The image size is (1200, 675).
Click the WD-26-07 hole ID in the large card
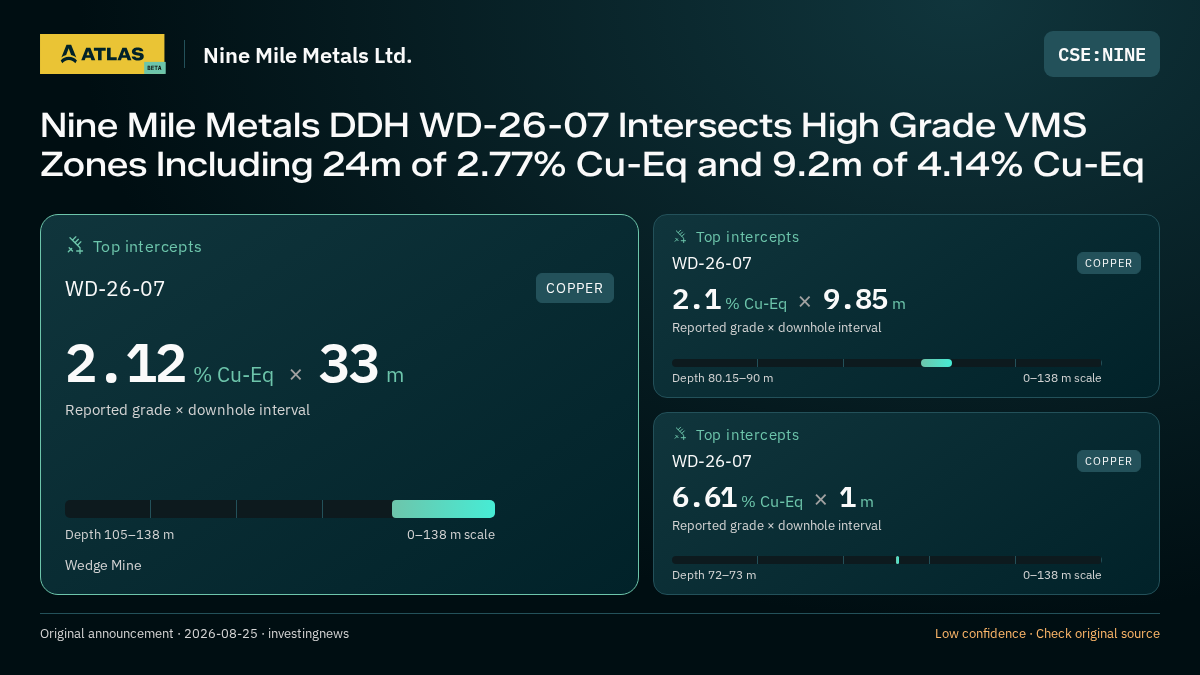[115, 289]
